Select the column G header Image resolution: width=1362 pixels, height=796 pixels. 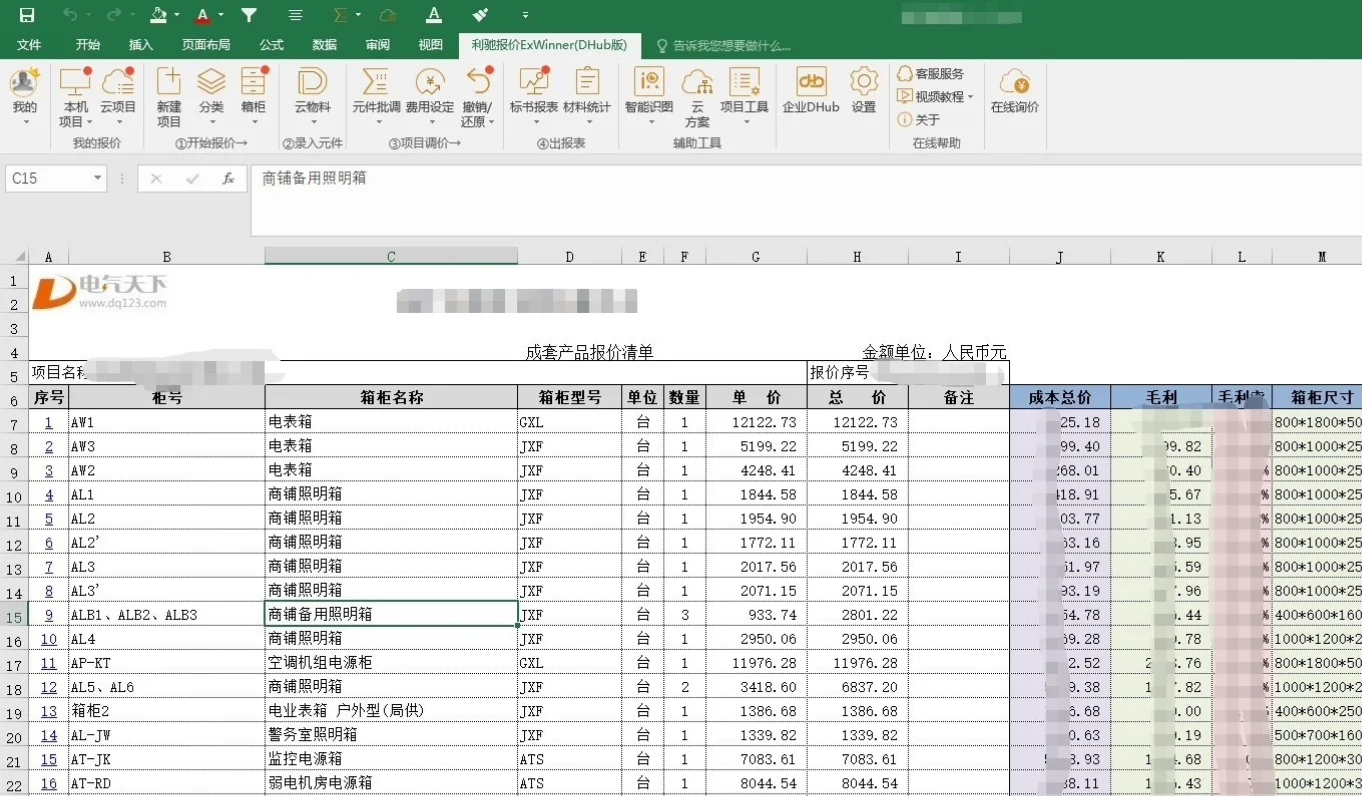(755, 257)
